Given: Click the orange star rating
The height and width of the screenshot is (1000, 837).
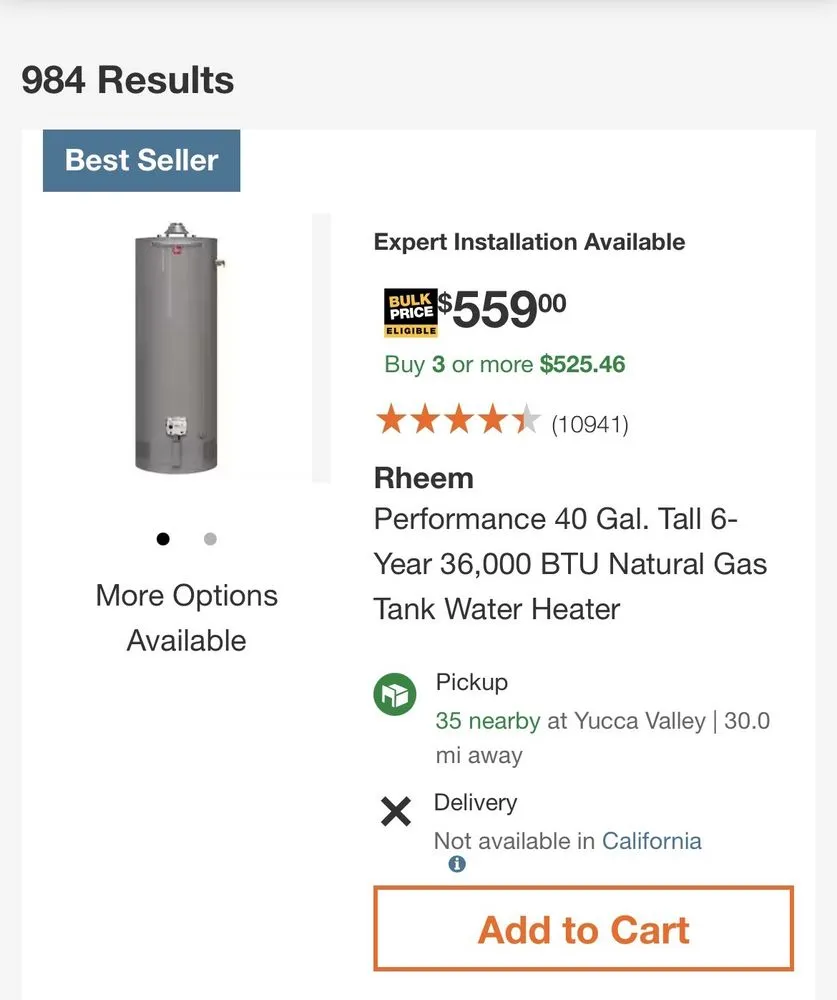Looking at the screenshot, I should (458, 421).
